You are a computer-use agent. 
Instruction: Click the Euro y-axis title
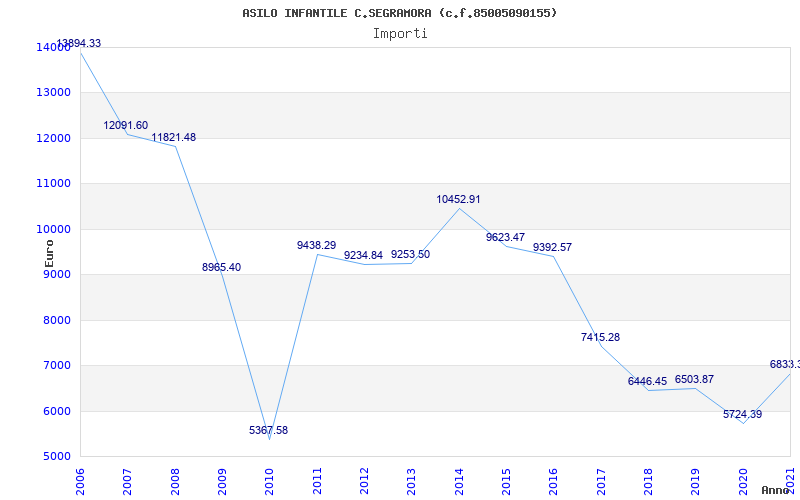[x=49, y=254]
